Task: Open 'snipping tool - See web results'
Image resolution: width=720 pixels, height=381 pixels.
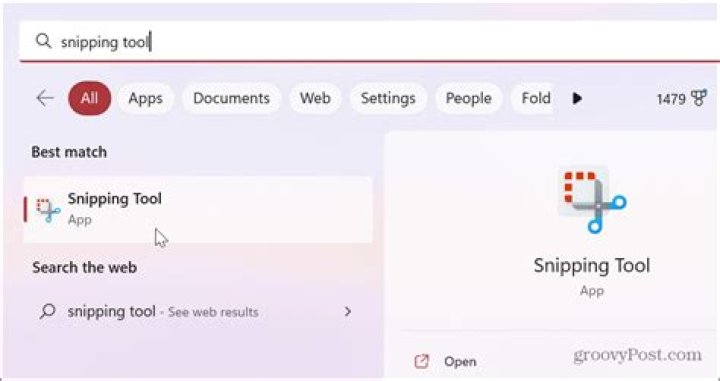Action: click(198, 312)
